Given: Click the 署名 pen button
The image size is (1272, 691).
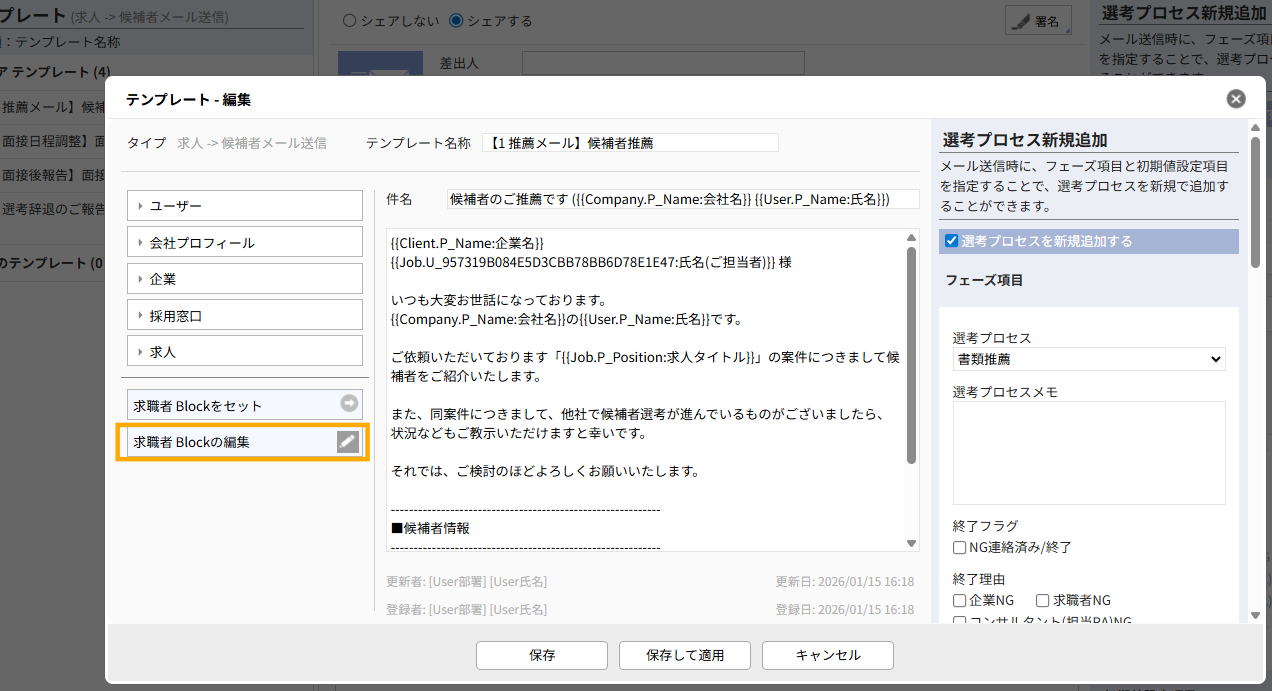Looking at the screenshot, I should click(1038, 21).
